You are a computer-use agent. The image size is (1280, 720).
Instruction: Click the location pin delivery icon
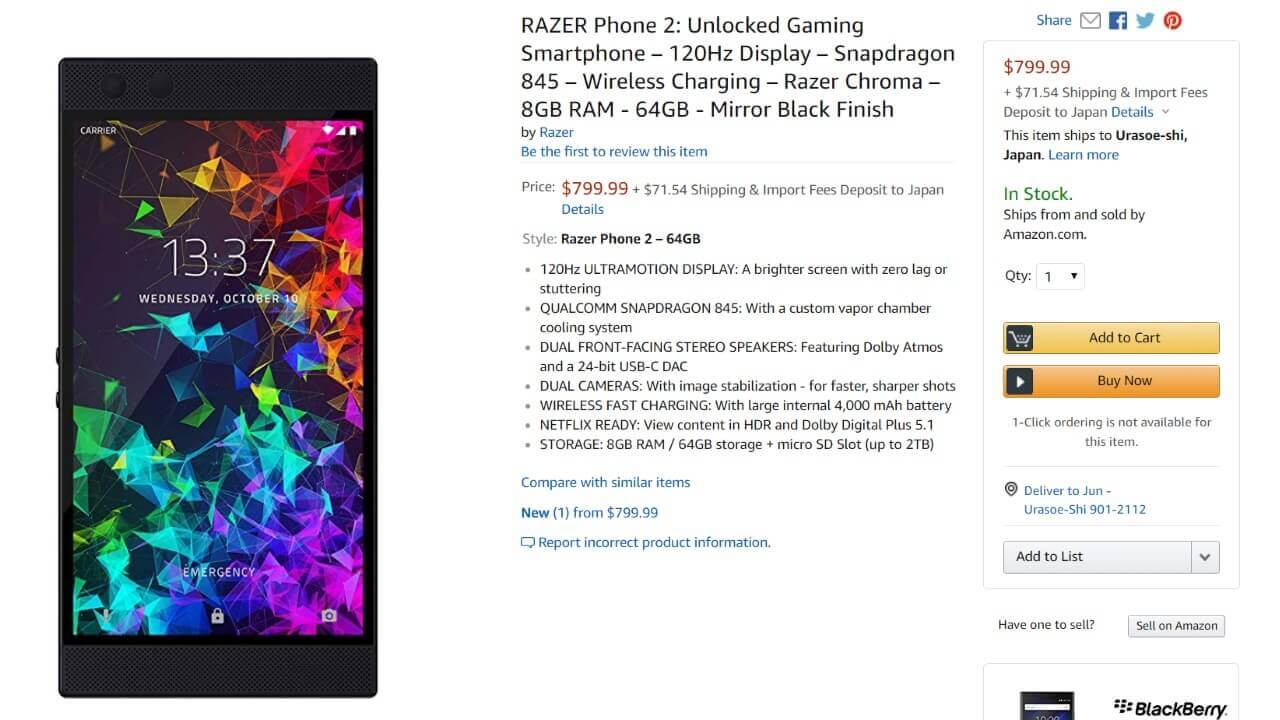coord(1011,490)
